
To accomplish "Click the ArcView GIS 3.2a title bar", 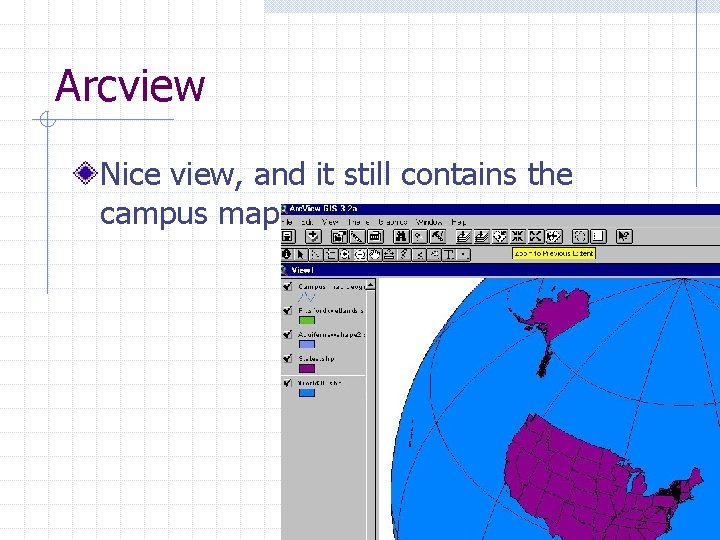I will (x=501, y=209).
